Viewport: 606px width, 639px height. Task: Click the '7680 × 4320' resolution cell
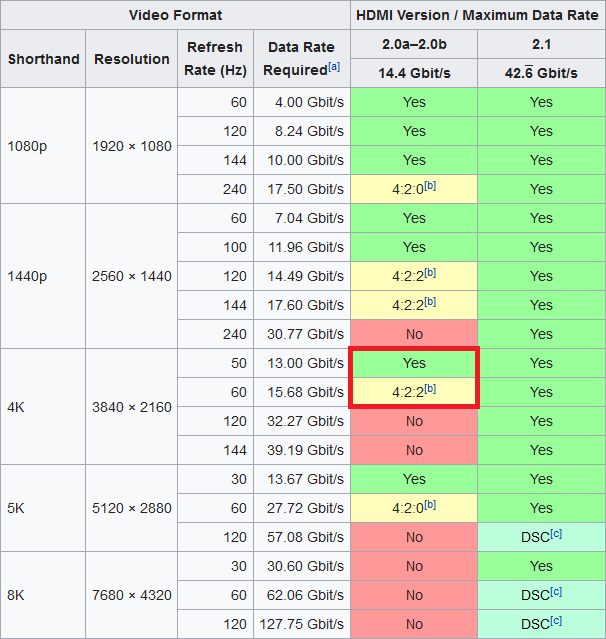132,595
